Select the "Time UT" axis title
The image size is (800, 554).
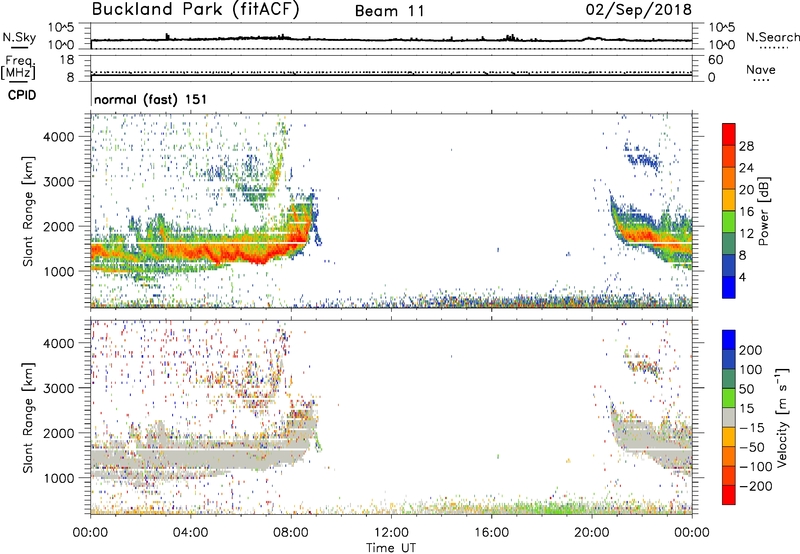(391, 548)
